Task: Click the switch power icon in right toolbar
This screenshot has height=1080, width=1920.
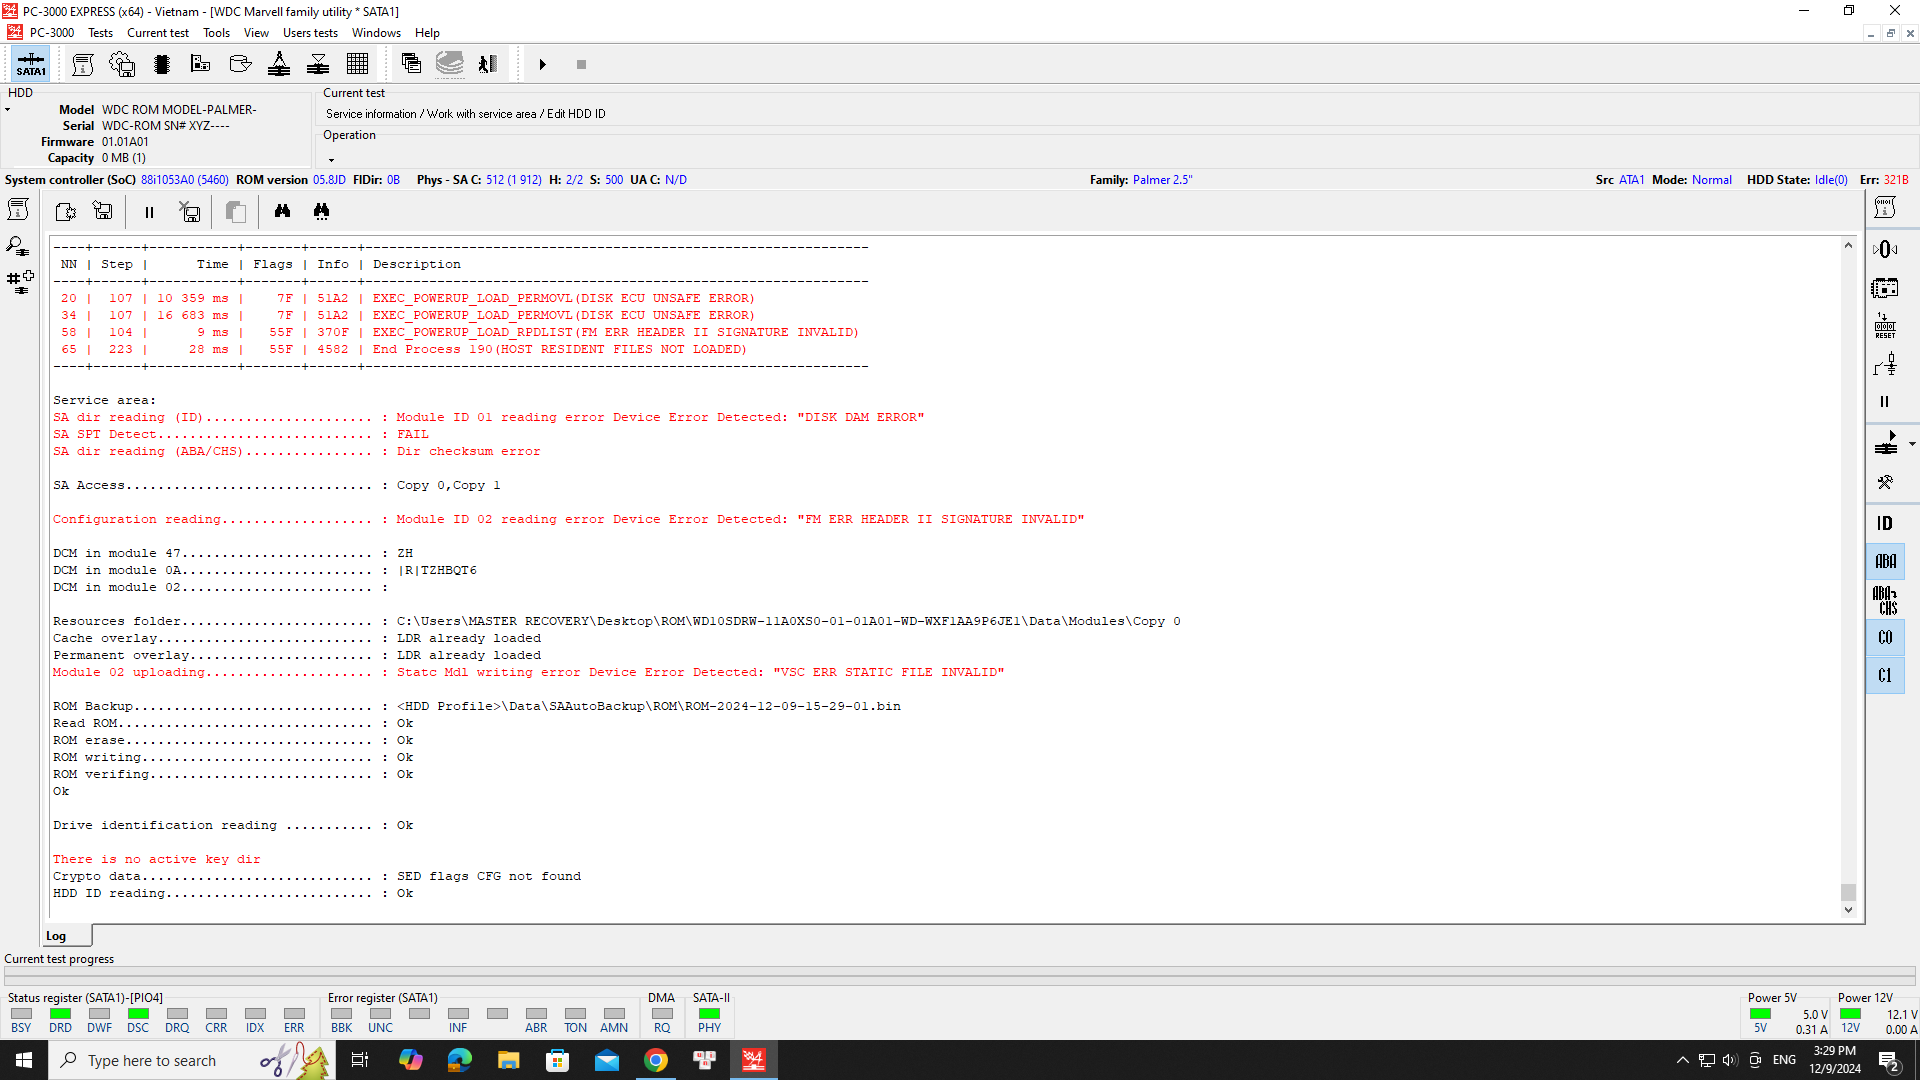Action: click(x=1885, y=365)
